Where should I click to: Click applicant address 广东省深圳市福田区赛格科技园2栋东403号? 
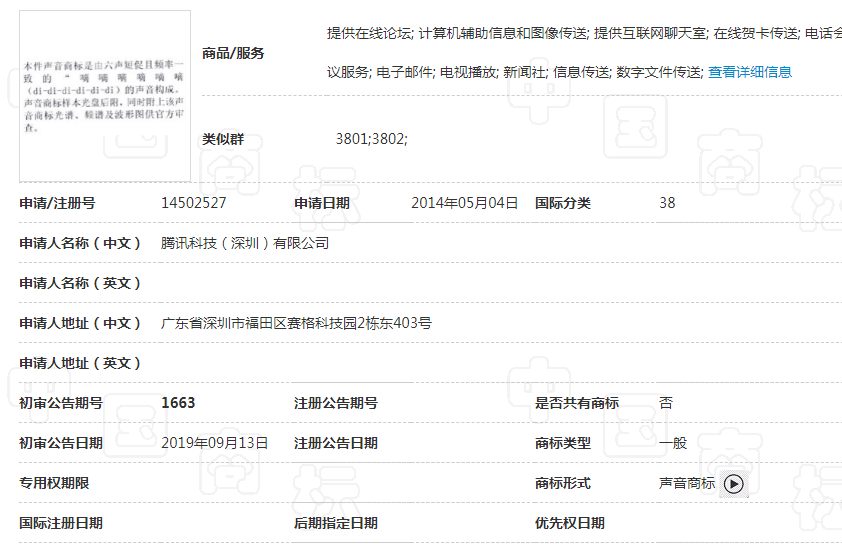point(296,323)
